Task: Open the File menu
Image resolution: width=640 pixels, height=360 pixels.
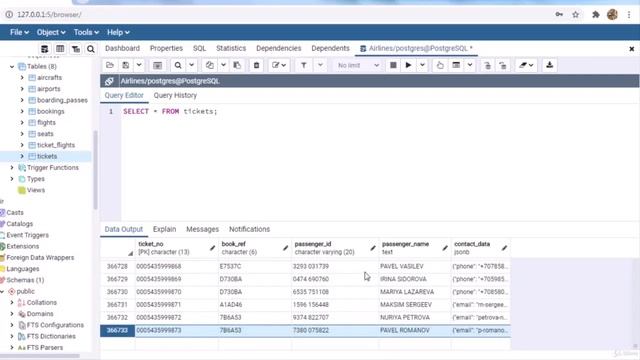Action: 19,32
